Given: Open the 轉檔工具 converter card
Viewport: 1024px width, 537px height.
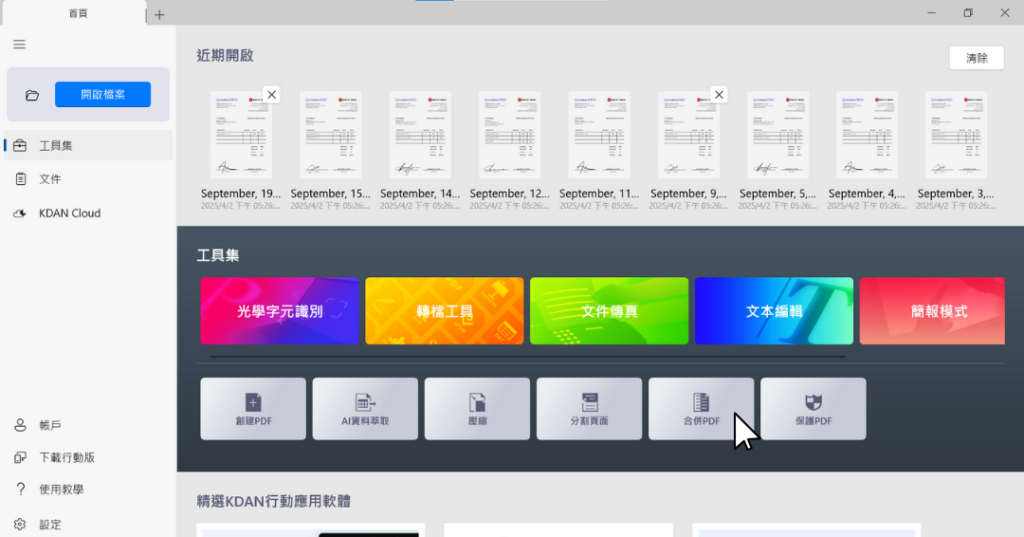Looking at the screenshot, I should tap(444, 311).
